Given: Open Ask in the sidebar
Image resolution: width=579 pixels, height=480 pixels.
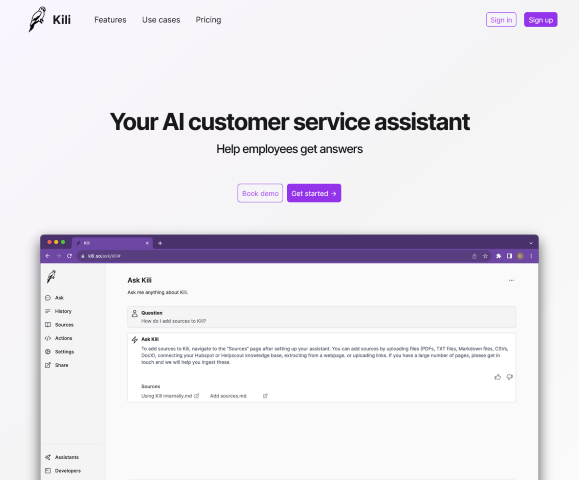Looking at the screenshot, I should pyautogui.click(x=54, y=298).
